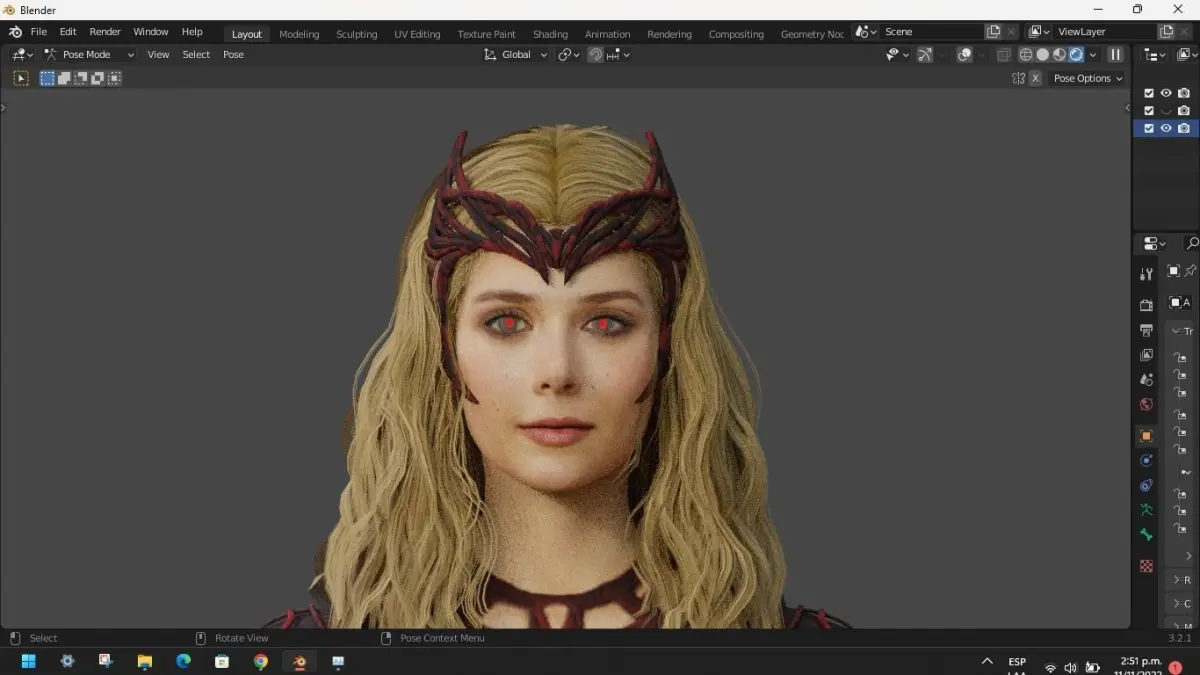Open the ESP language indicator
1200x675 pixels.
pyautogui.click(x=1017, y=664)
